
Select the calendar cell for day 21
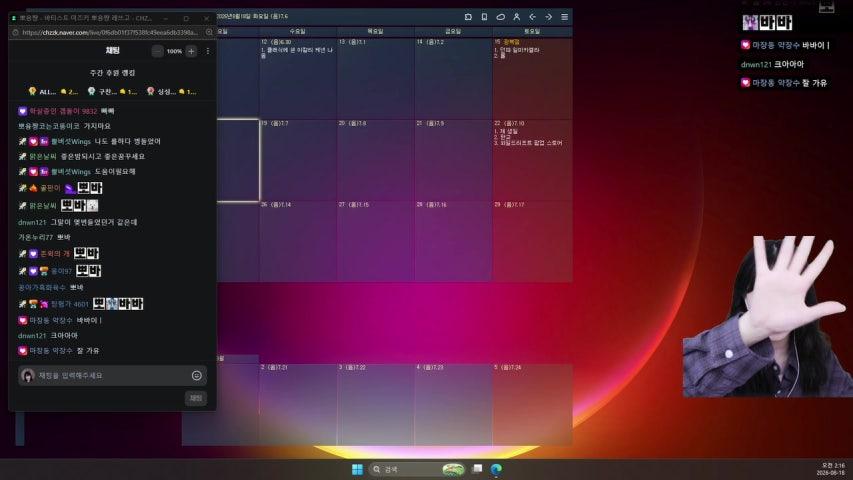click(454, 160)
